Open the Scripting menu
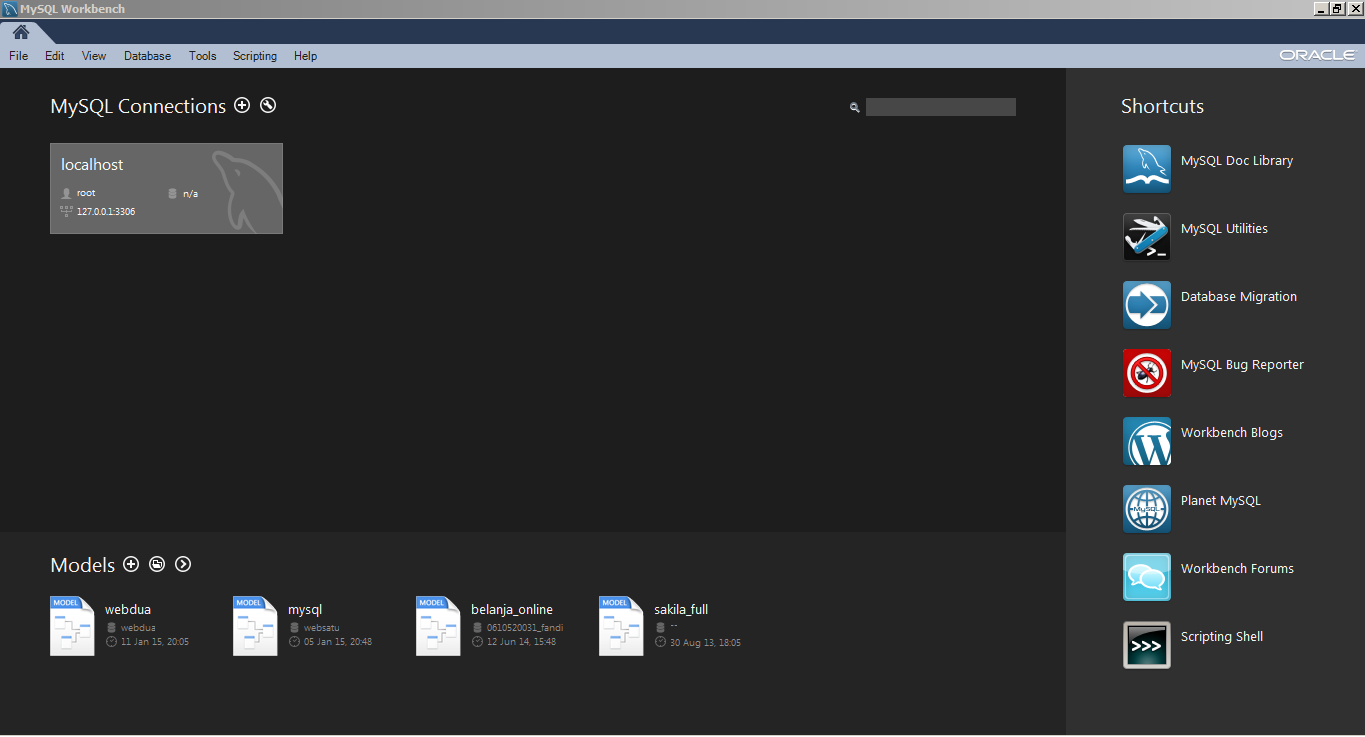The width and height of the screenshot is (1365, 737). click(255, 56)
